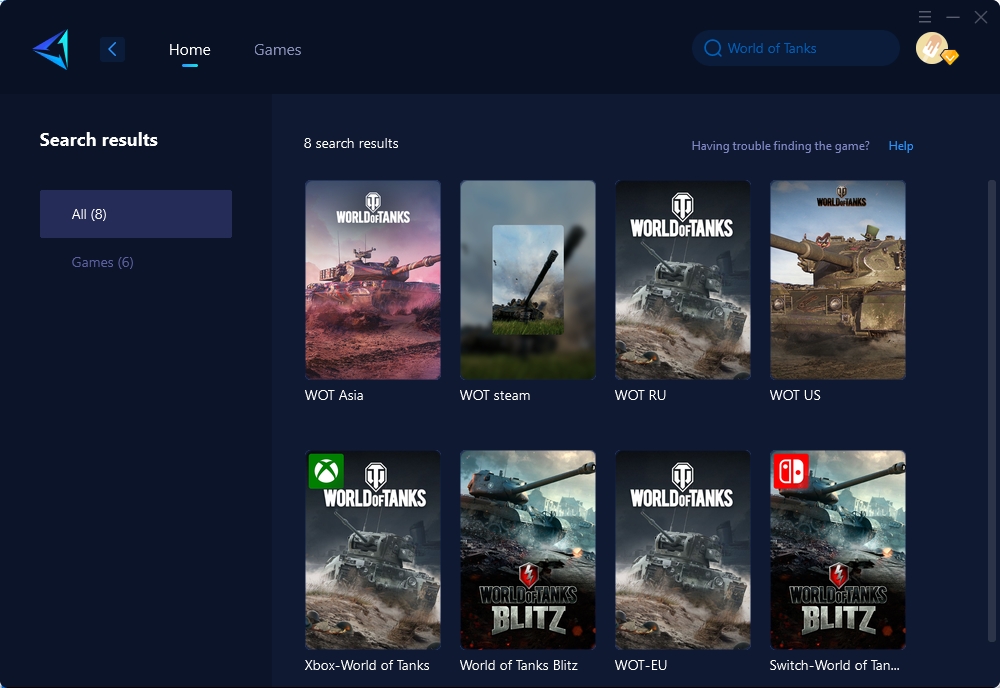Click the Nintendo Switch logo badge
Screen dimensions: 1000x688
pyautogui.click(x=791, y=471)
